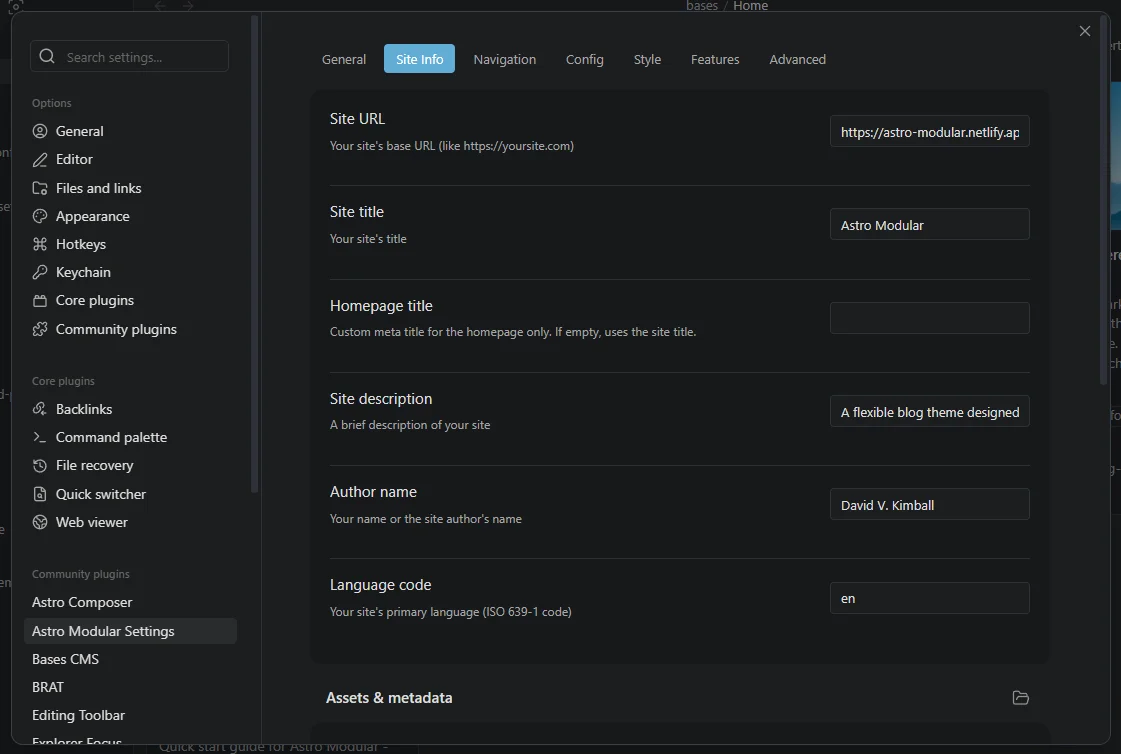The image size is (1121, 754).
Task: Open the Config tab
Action: coord(585,59)
